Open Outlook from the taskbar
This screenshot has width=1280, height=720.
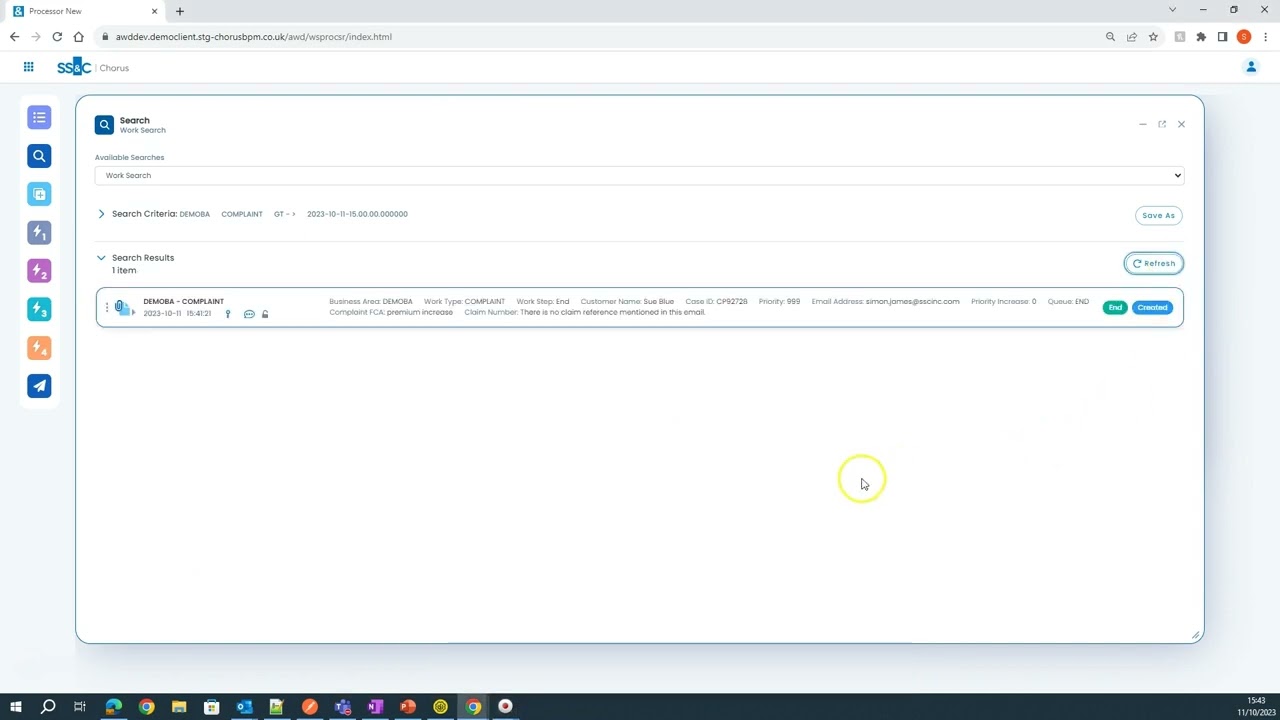tap(244, 707)
